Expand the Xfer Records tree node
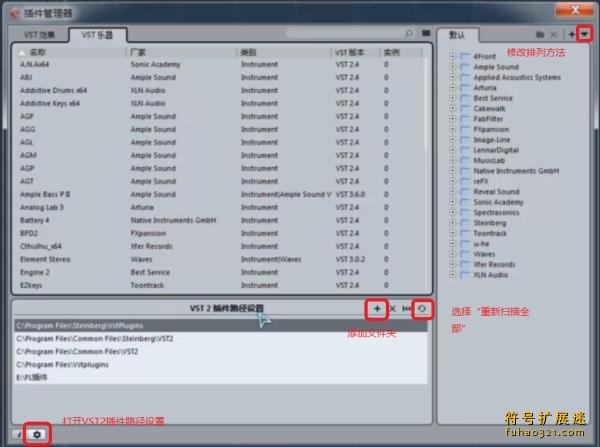Viewport: 600px width, 447px height. pos(452,264)
